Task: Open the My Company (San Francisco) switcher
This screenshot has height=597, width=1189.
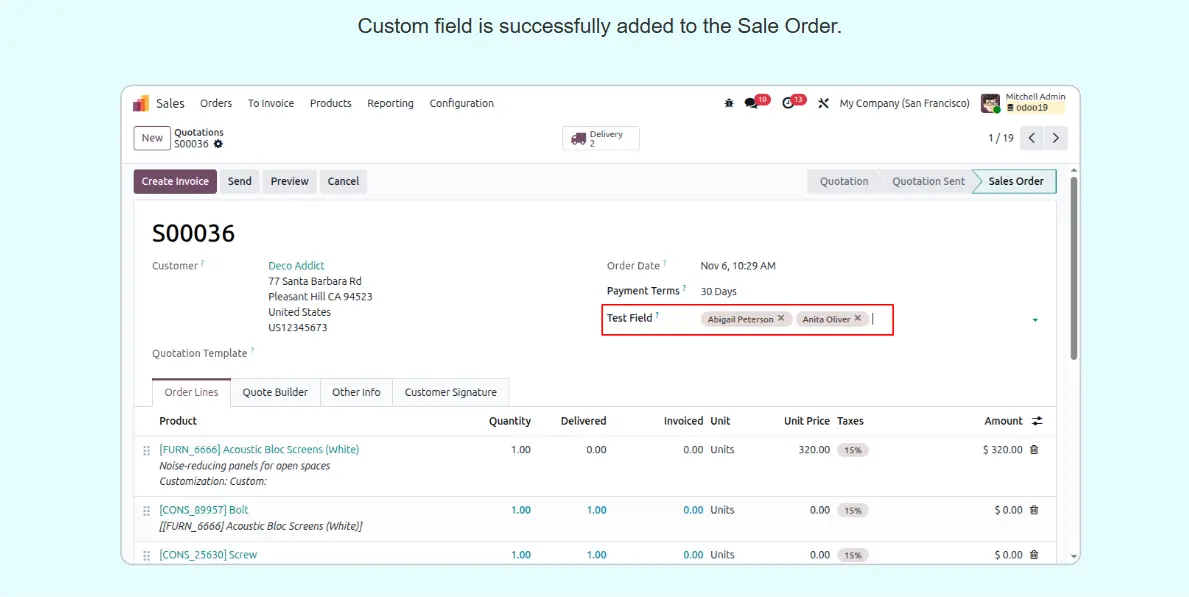Action: (904, 103)
